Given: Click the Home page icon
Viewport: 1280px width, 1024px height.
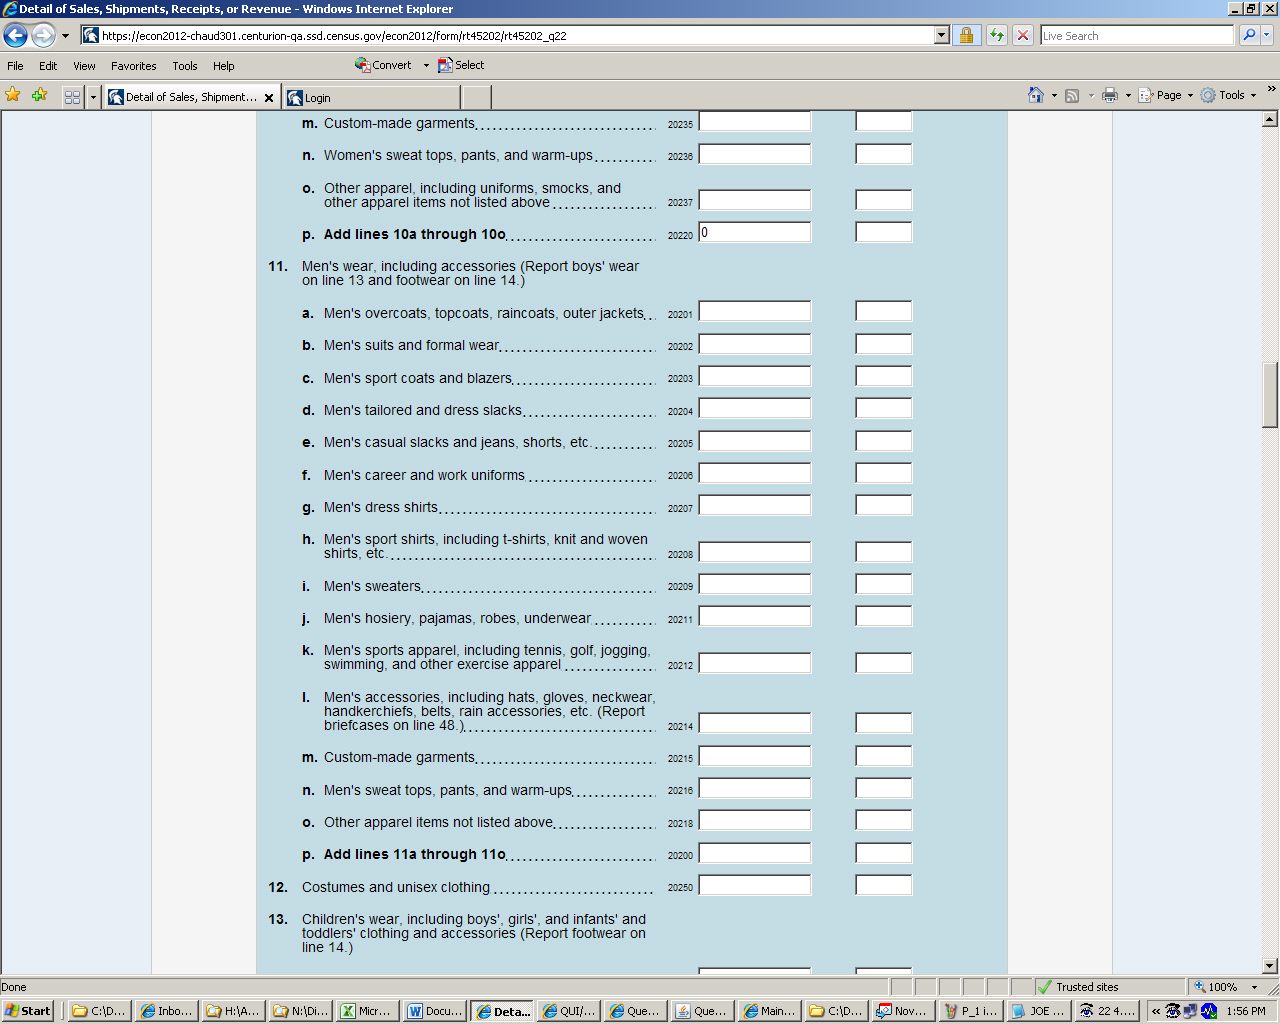Looking at the screenshot, I should (x=1036, y=95).
